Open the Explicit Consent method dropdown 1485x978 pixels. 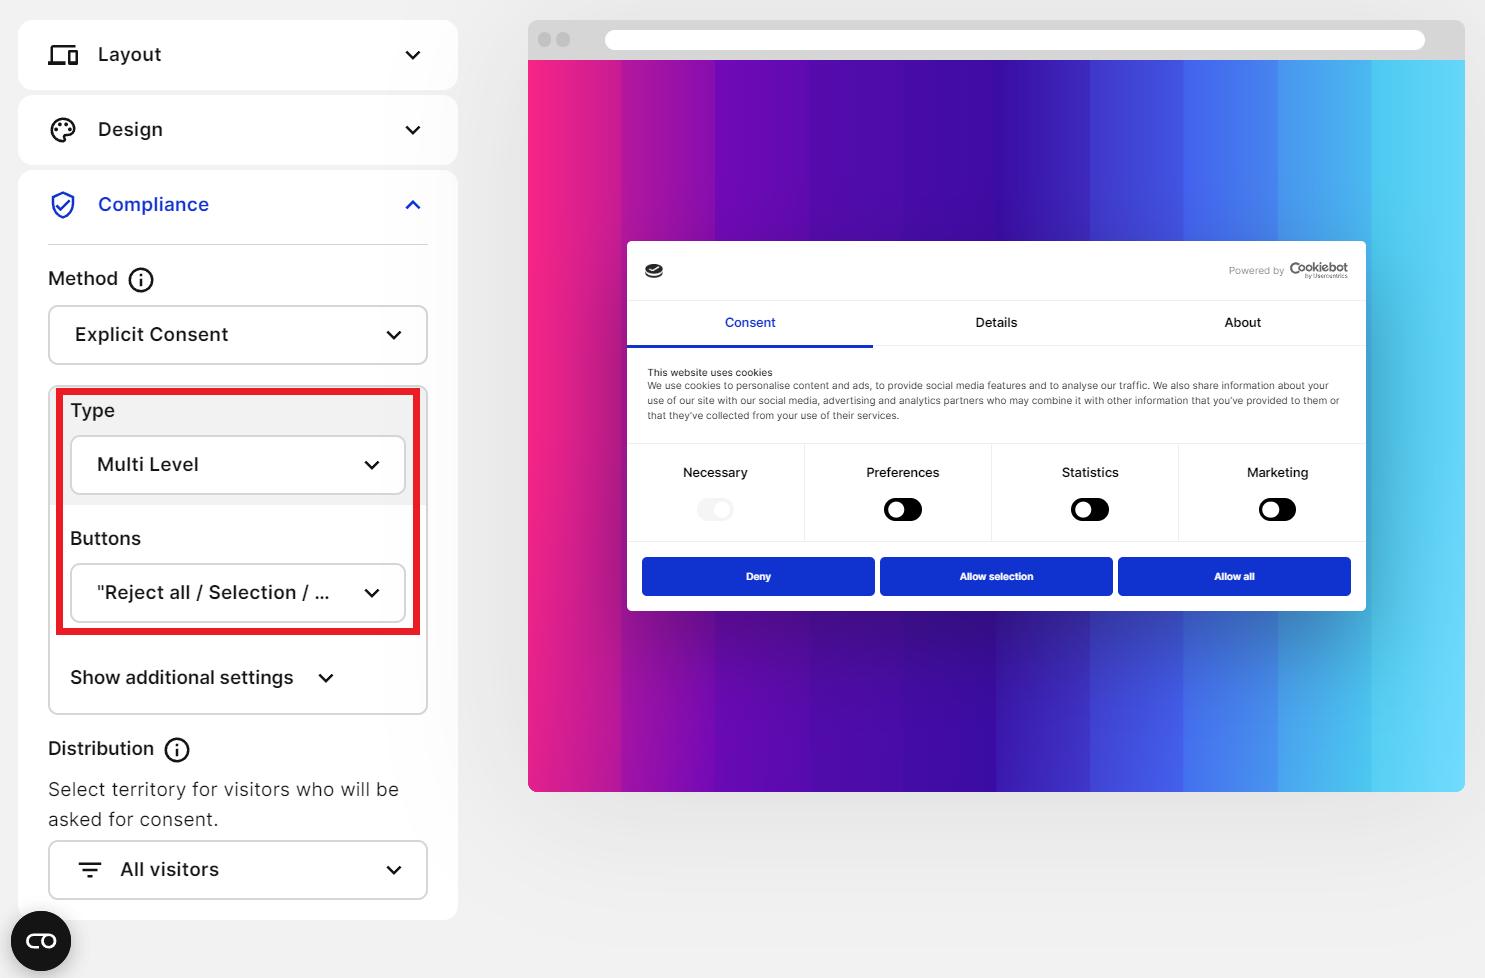(238, 335)
